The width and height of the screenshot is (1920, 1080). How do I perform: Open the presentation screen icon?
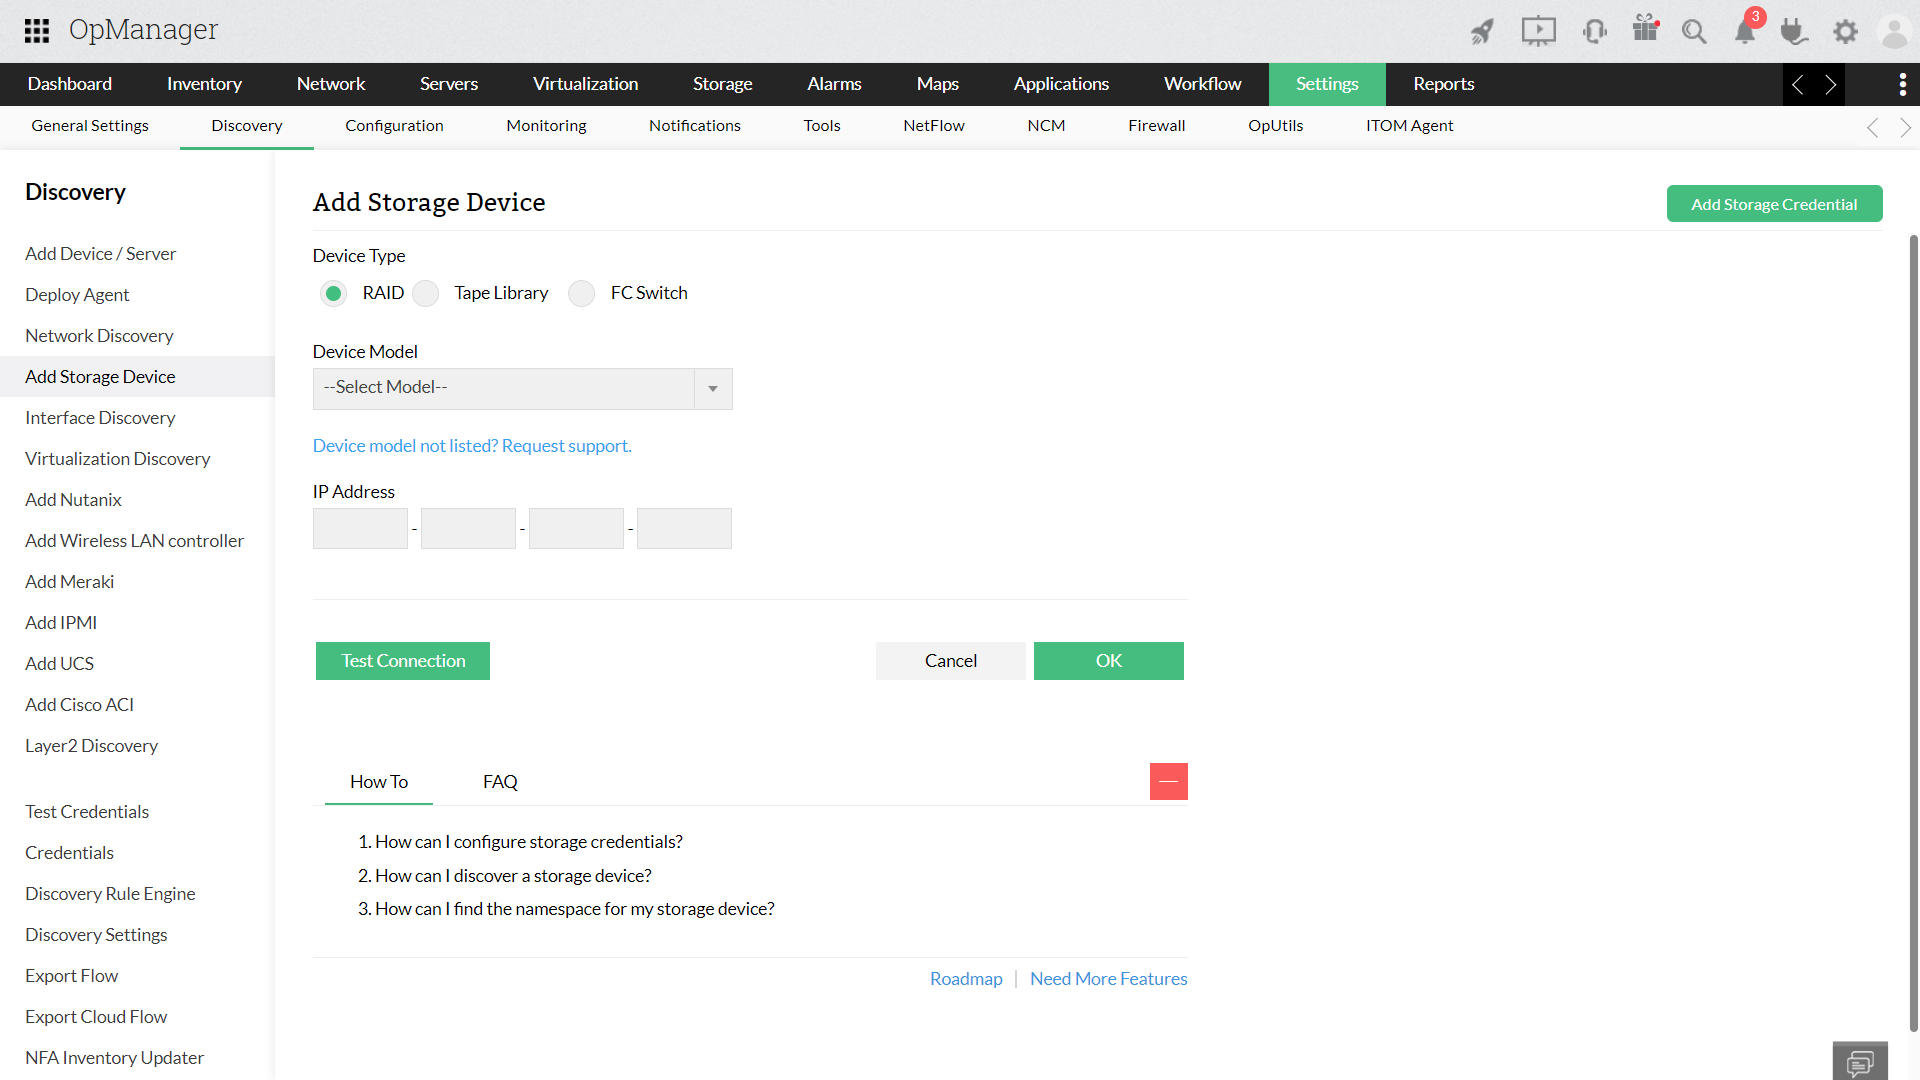[1538, 32]
